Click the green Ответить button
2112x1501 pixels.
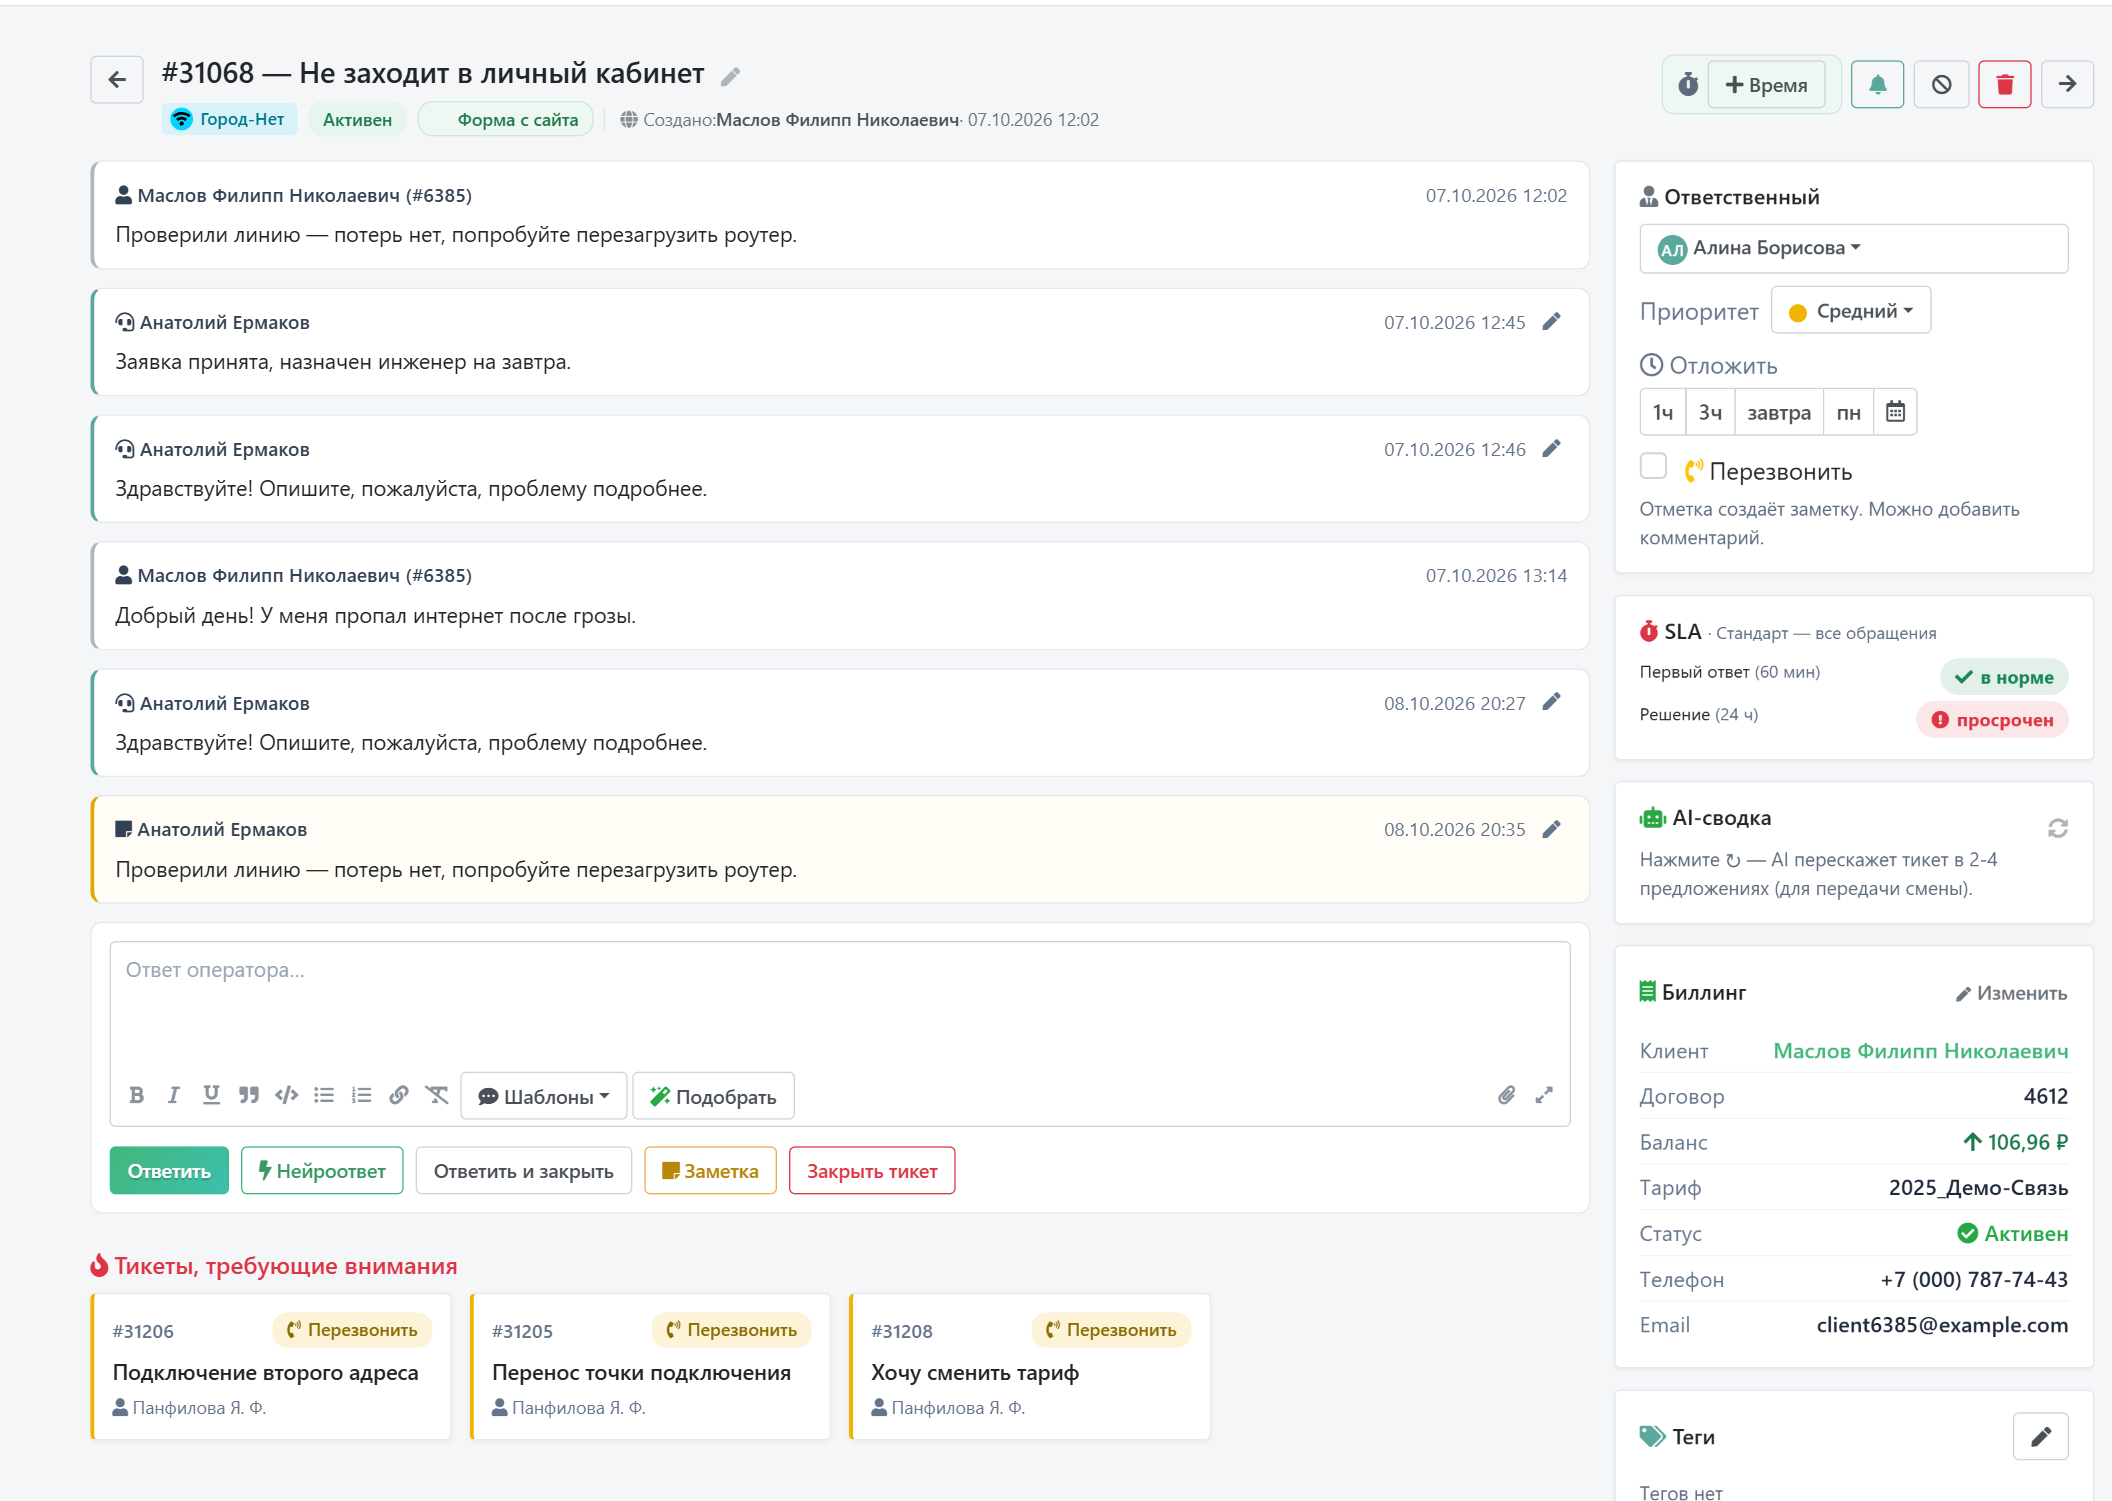tap(169, 1170)
